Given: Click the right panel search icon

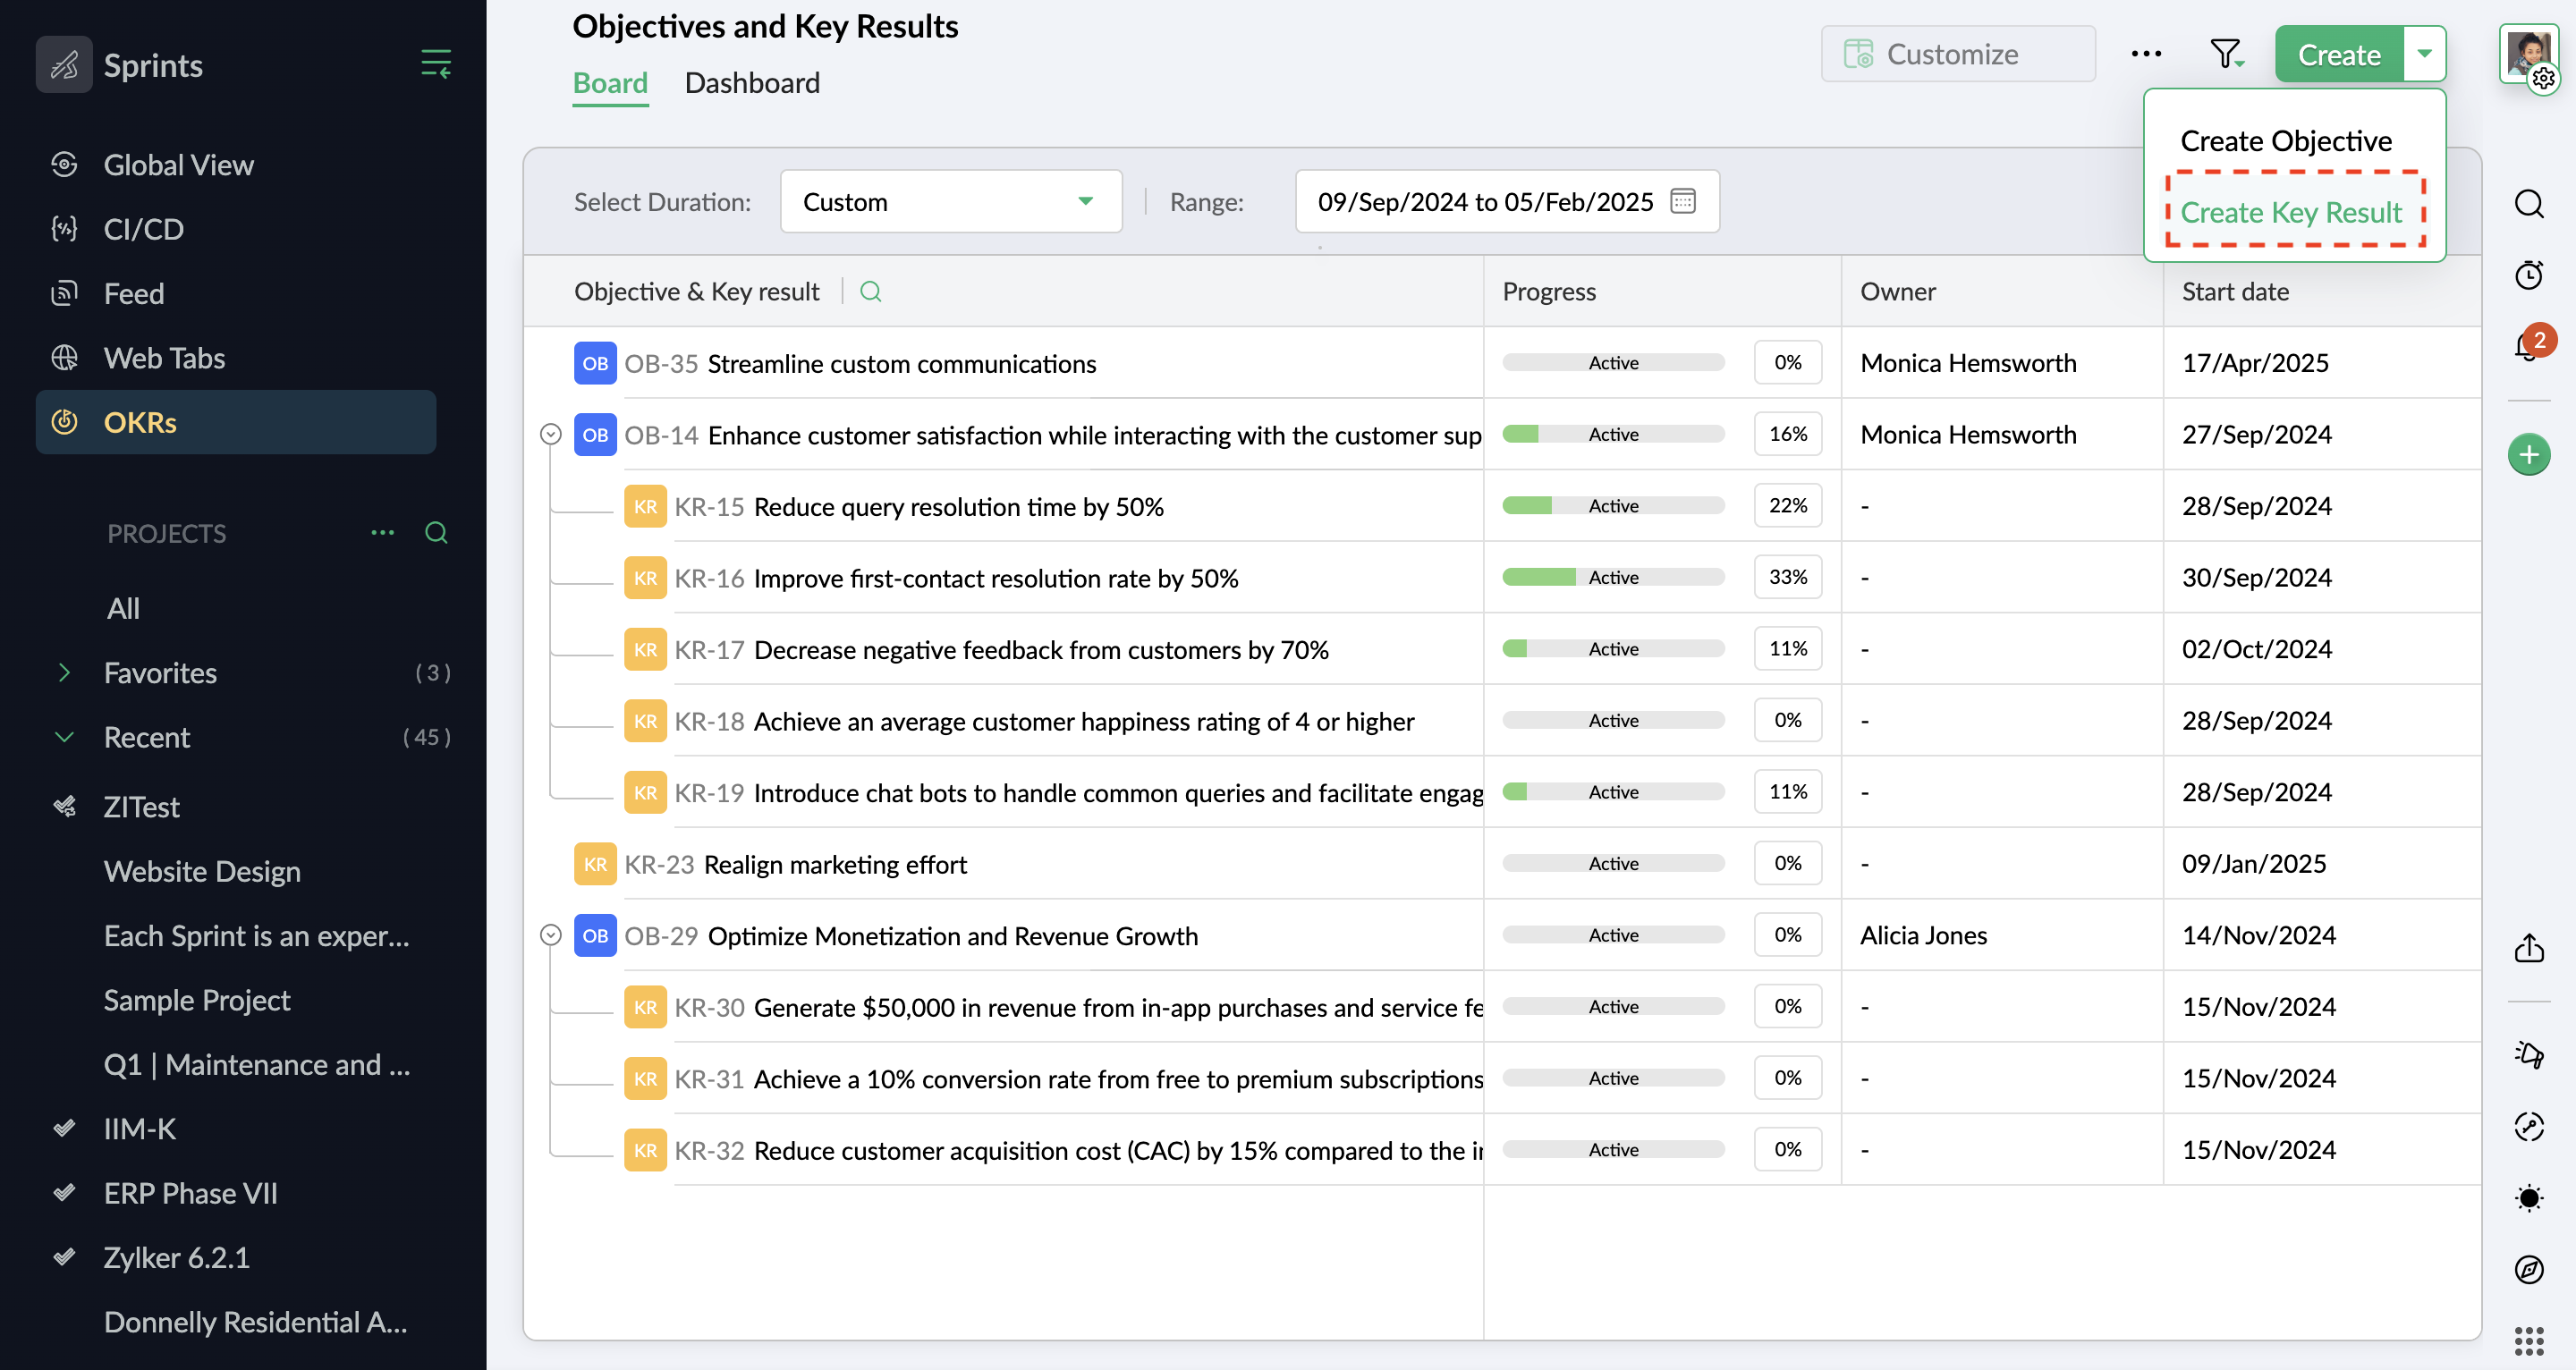Looking at the screenshot, I should coord(2529,204).
